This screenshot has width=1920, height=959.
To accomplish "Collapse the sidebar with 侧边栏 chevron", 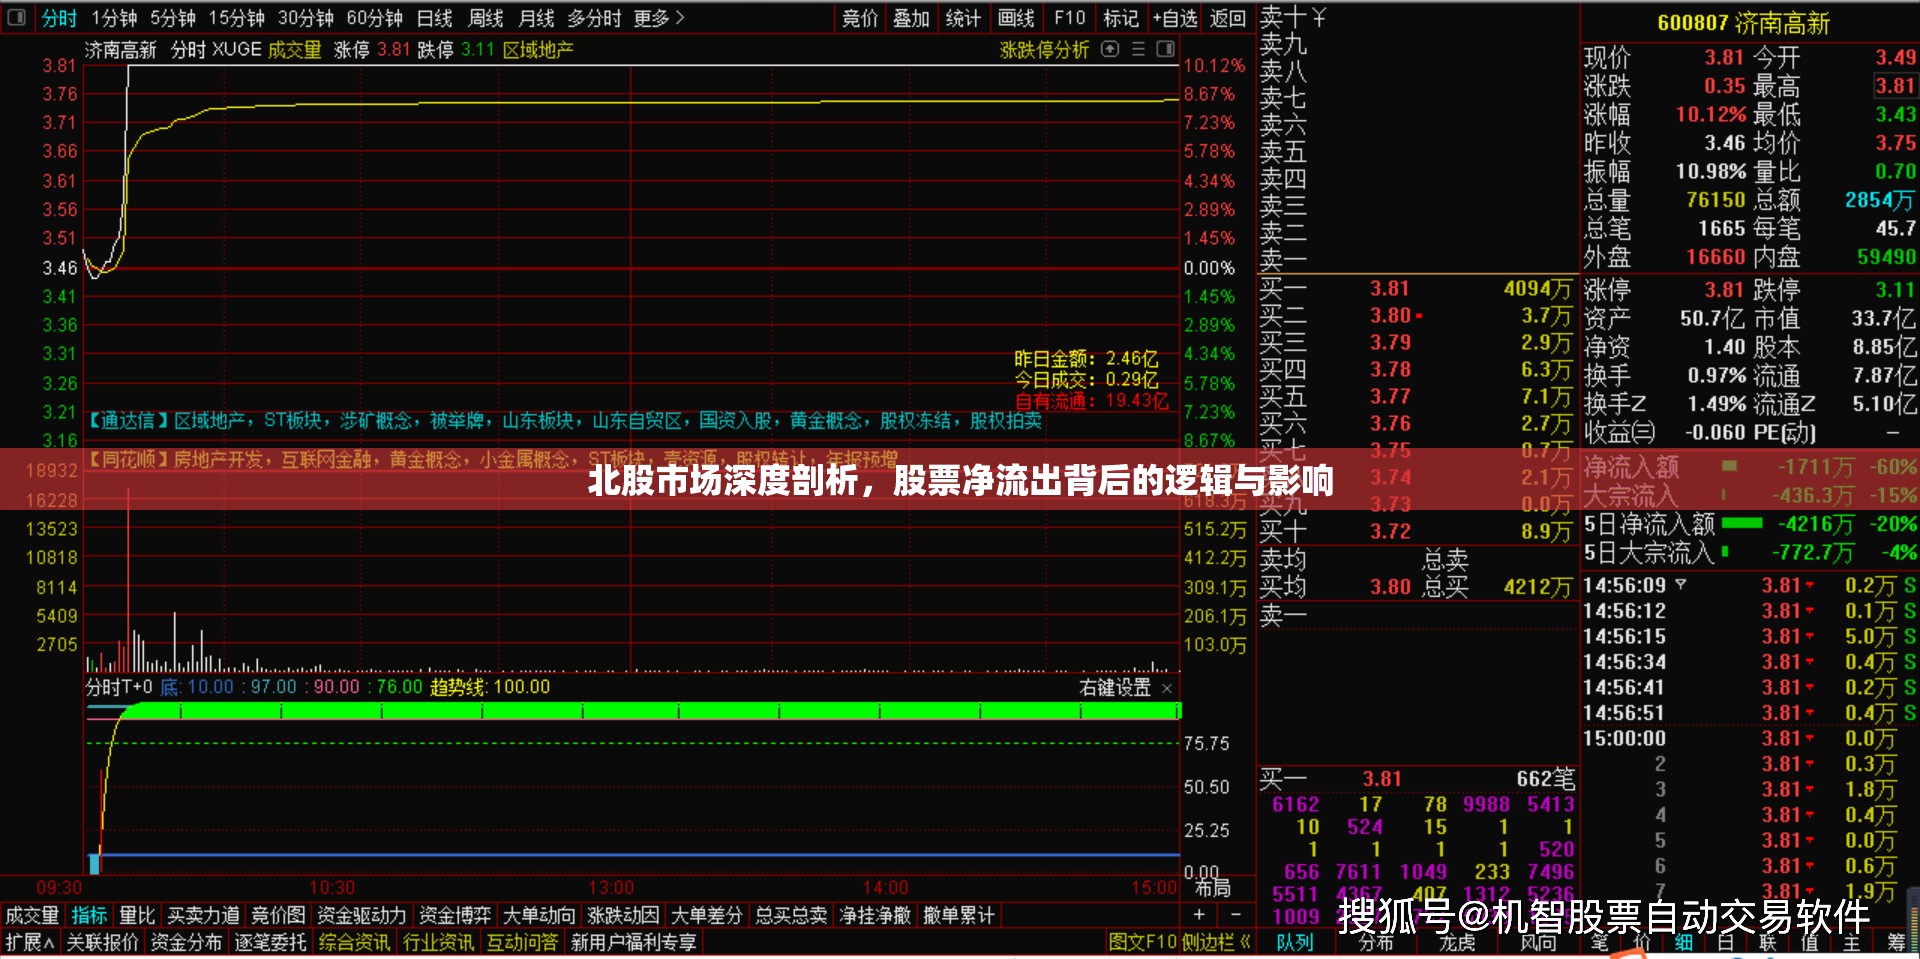I will [1245, 942].
